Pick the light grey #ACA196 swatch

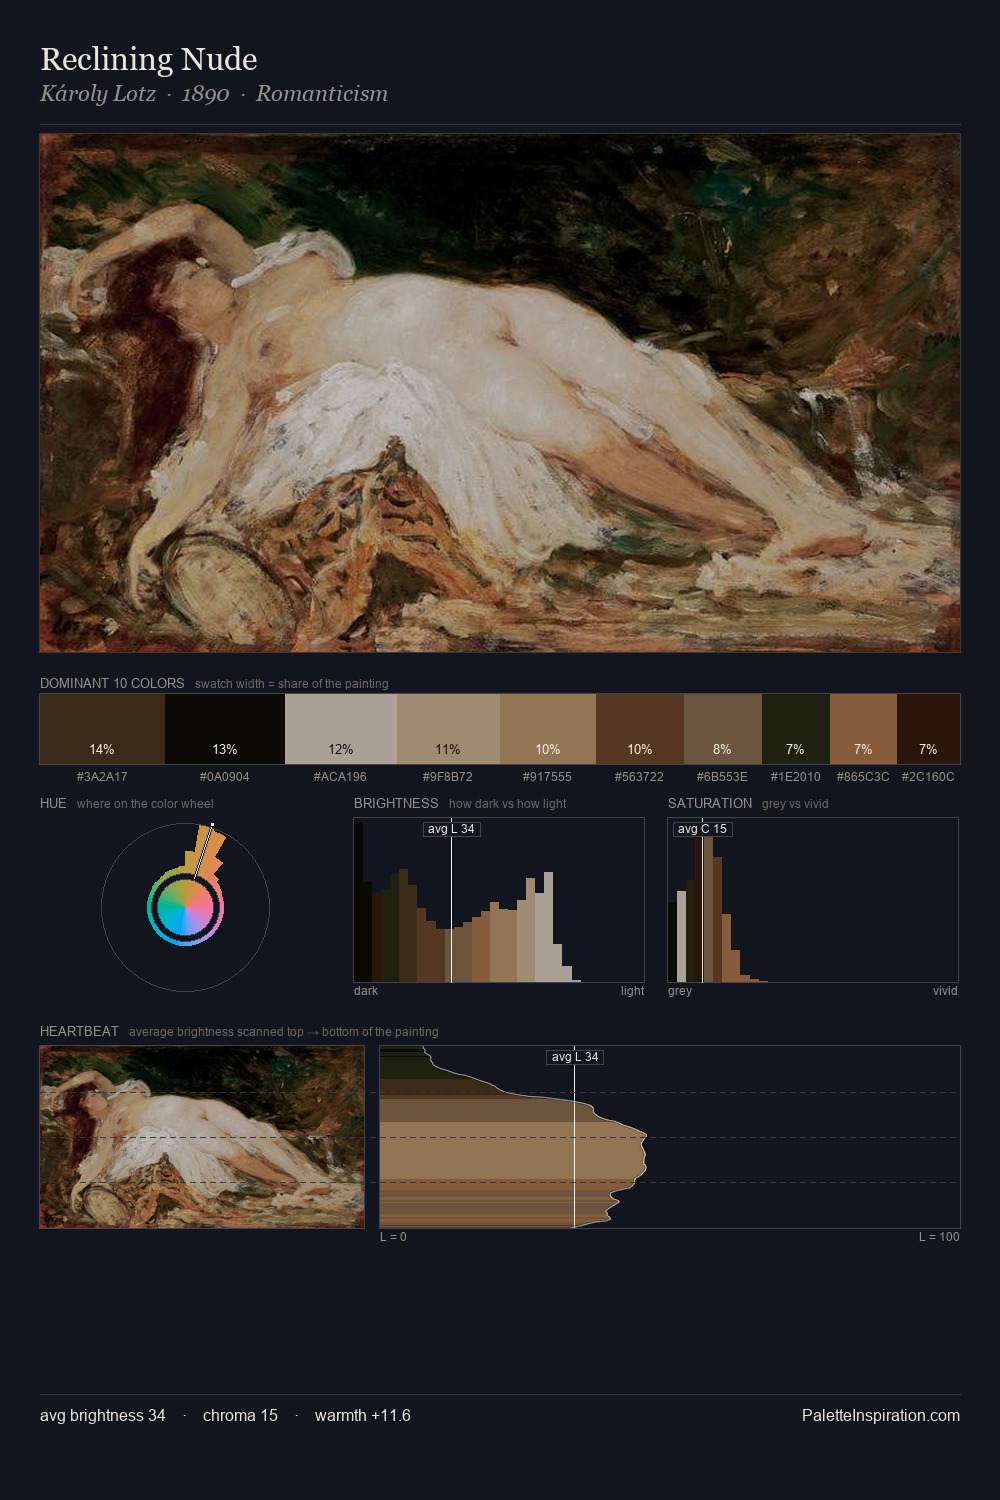[x=341, y=729]
